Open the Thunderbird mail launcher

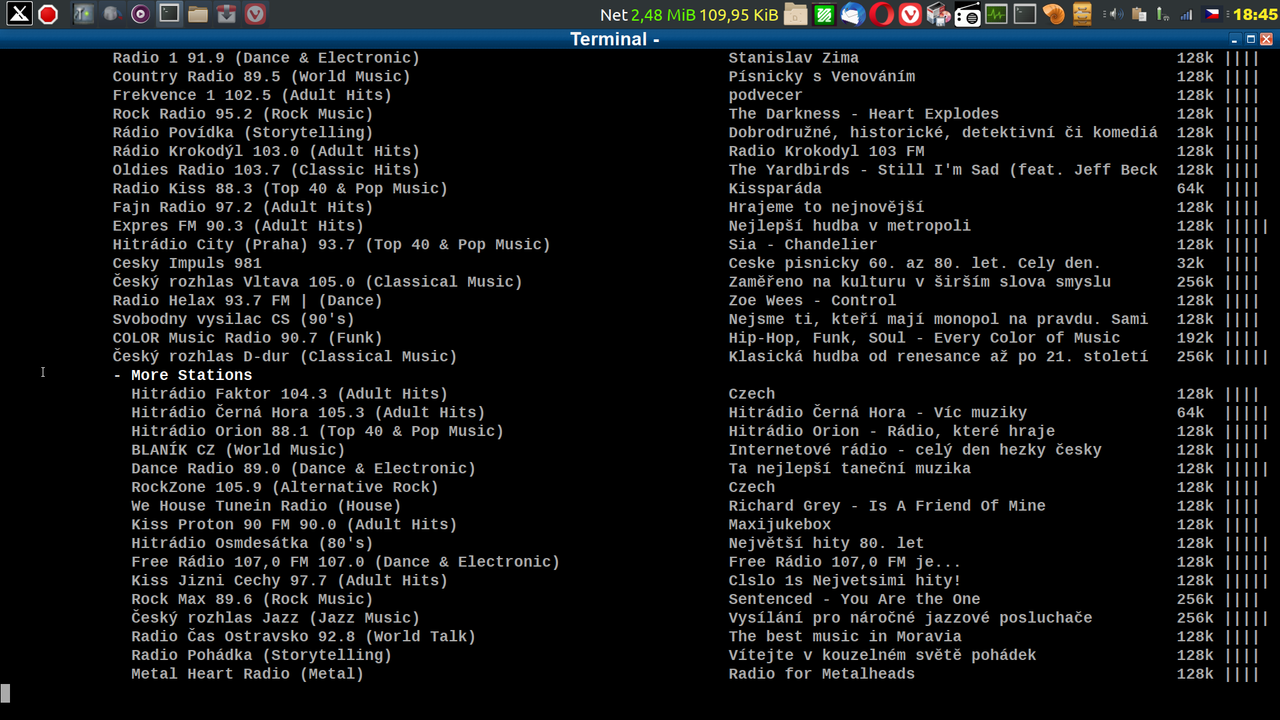(852, 14)
